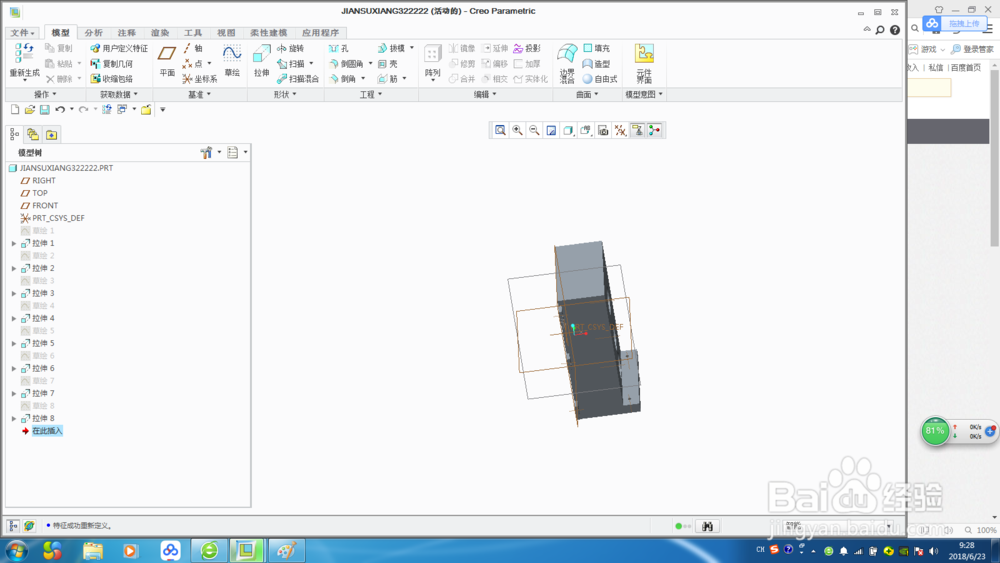1000x563 pixels.
Task: Click 登录管家 in the browser window
Action: click(x=972, y=49)
